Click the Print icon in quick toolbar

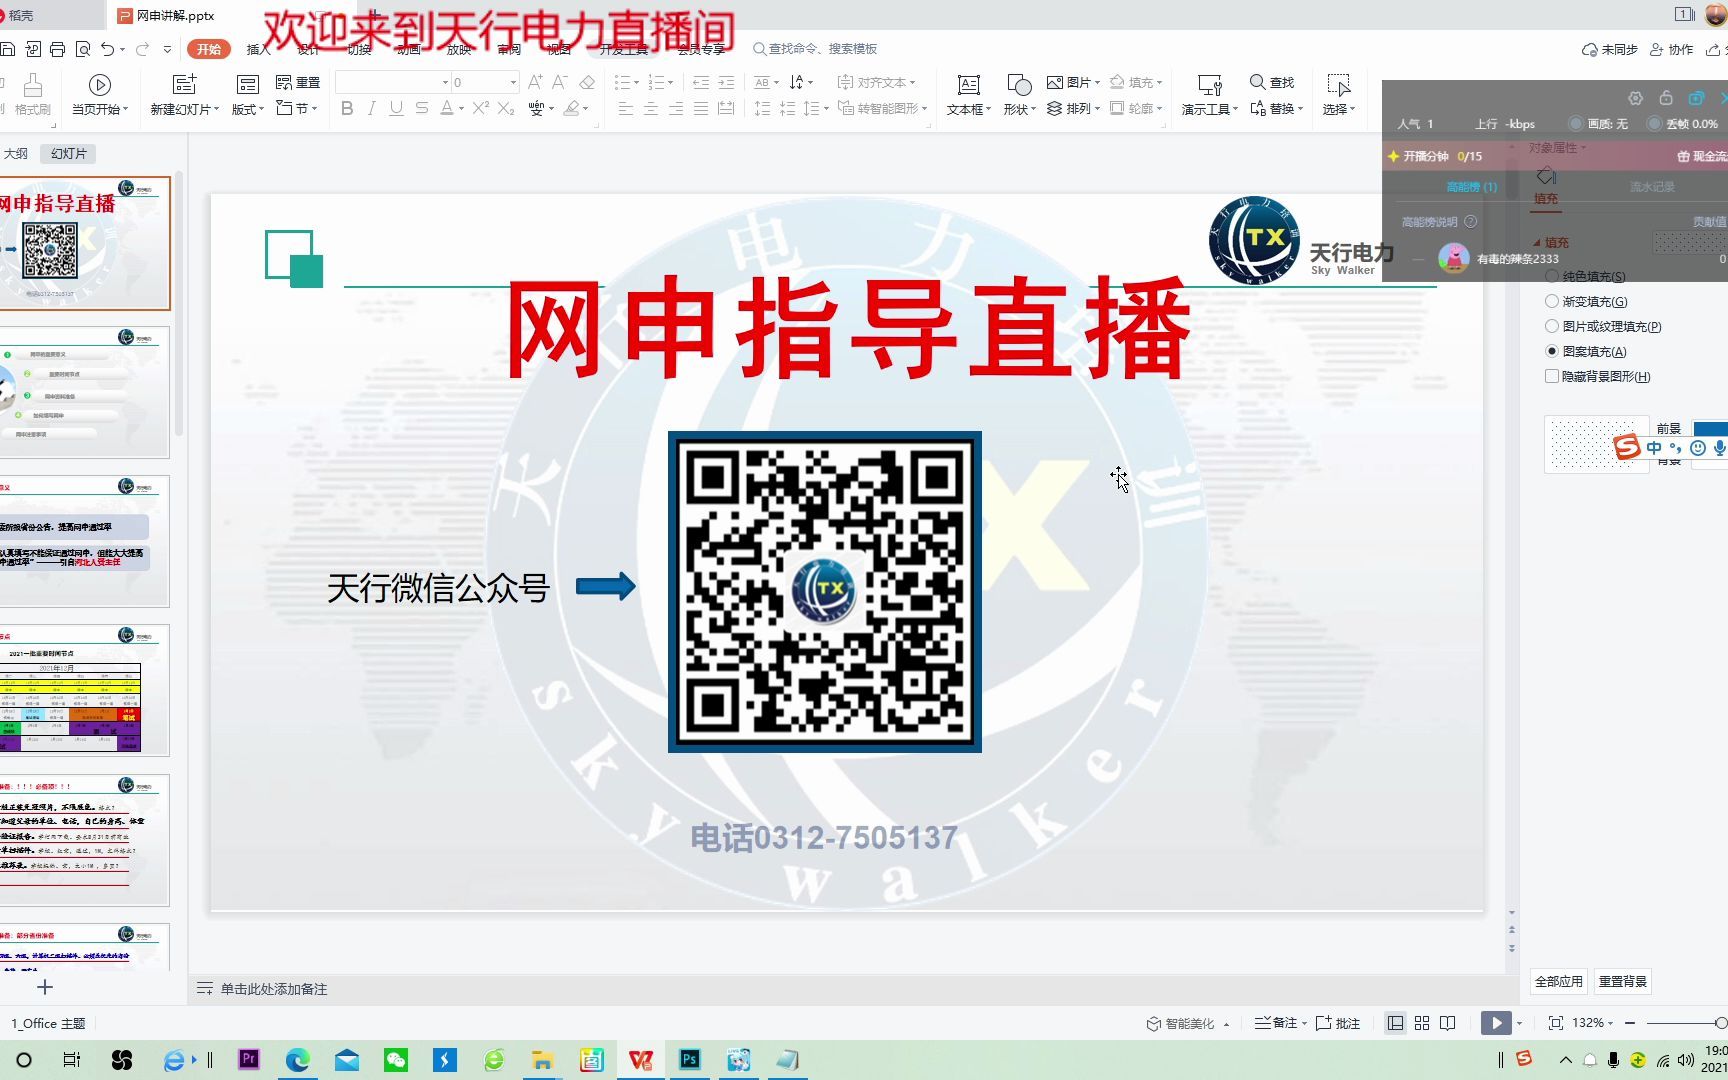click(x=57, y=49)
